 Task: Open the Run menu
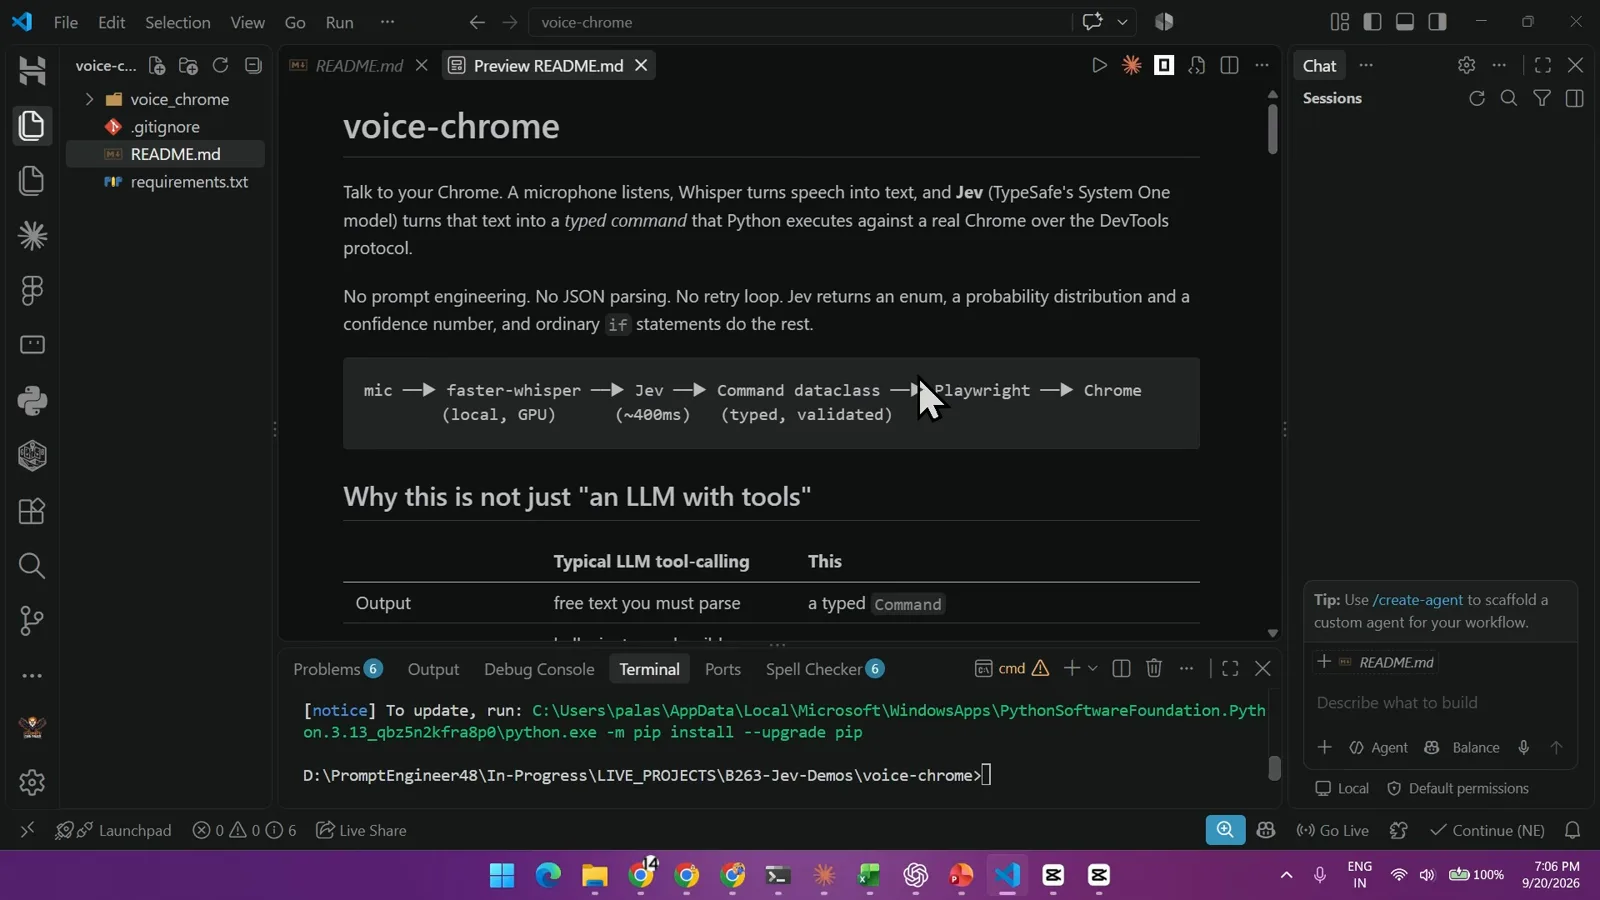[339, 22]
